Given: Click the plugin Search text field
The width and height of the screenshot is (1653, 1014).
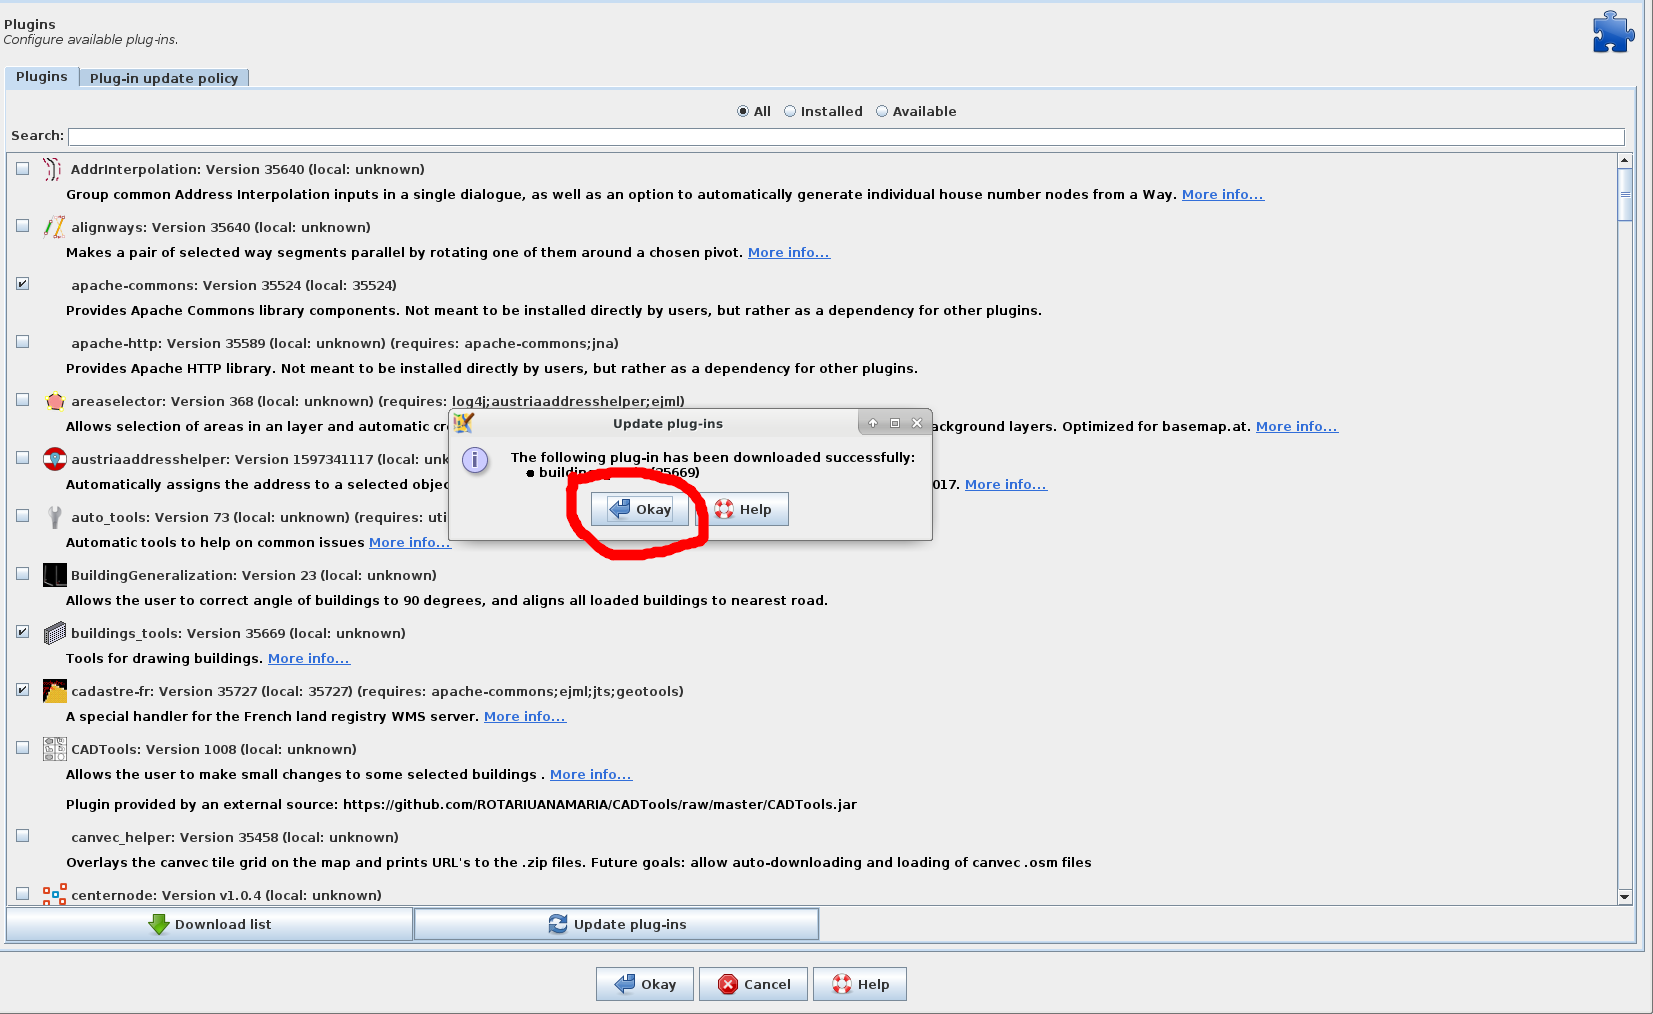Looking at the screenshot, I should tap(845, 136).
